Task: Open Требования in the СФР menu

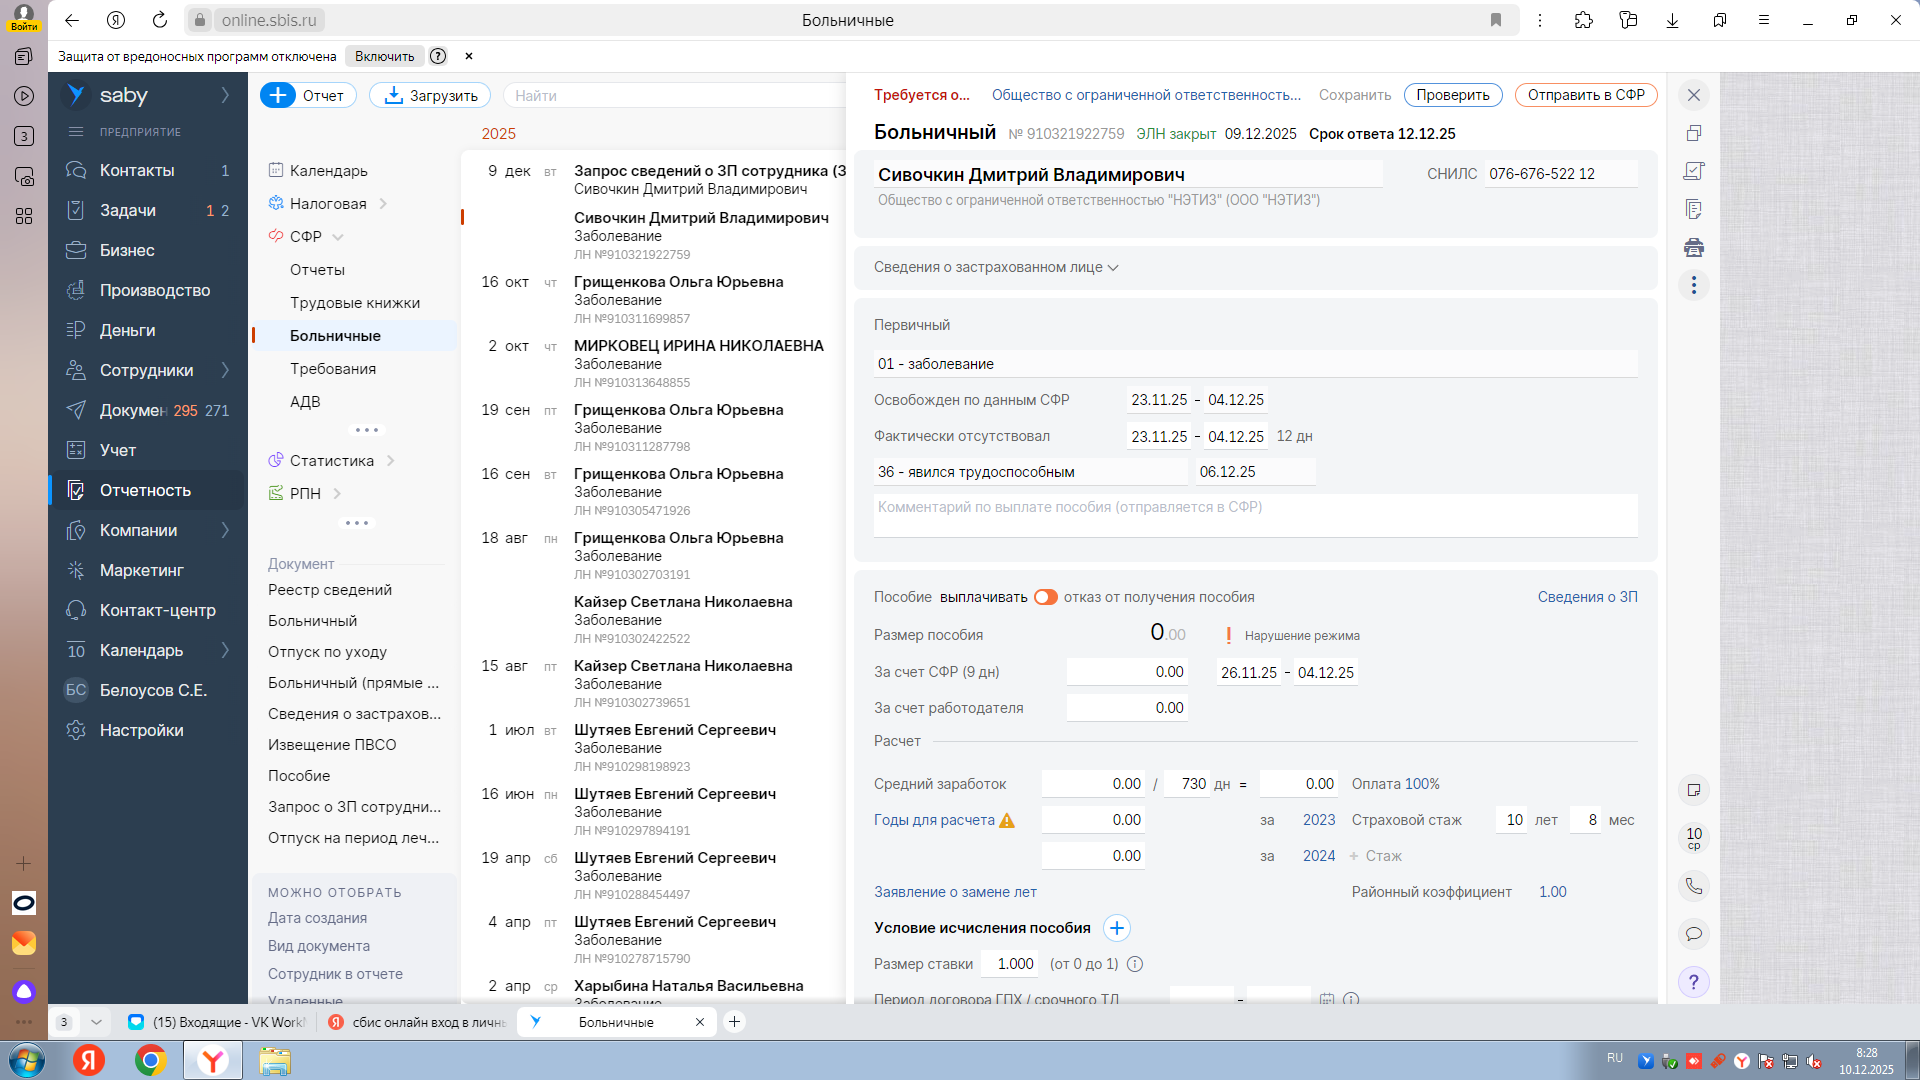Action: pos(332,369)
